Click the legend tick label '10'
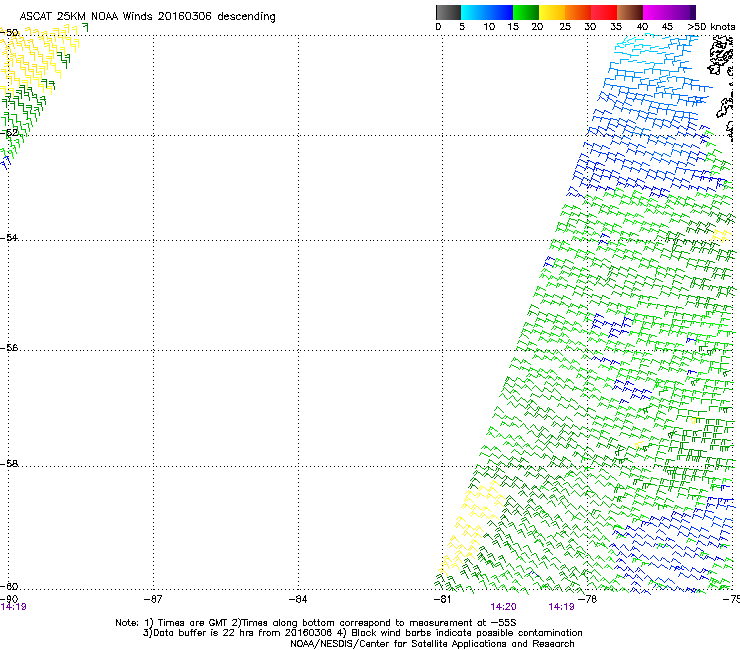740x650 pixels. pos(489,27)
